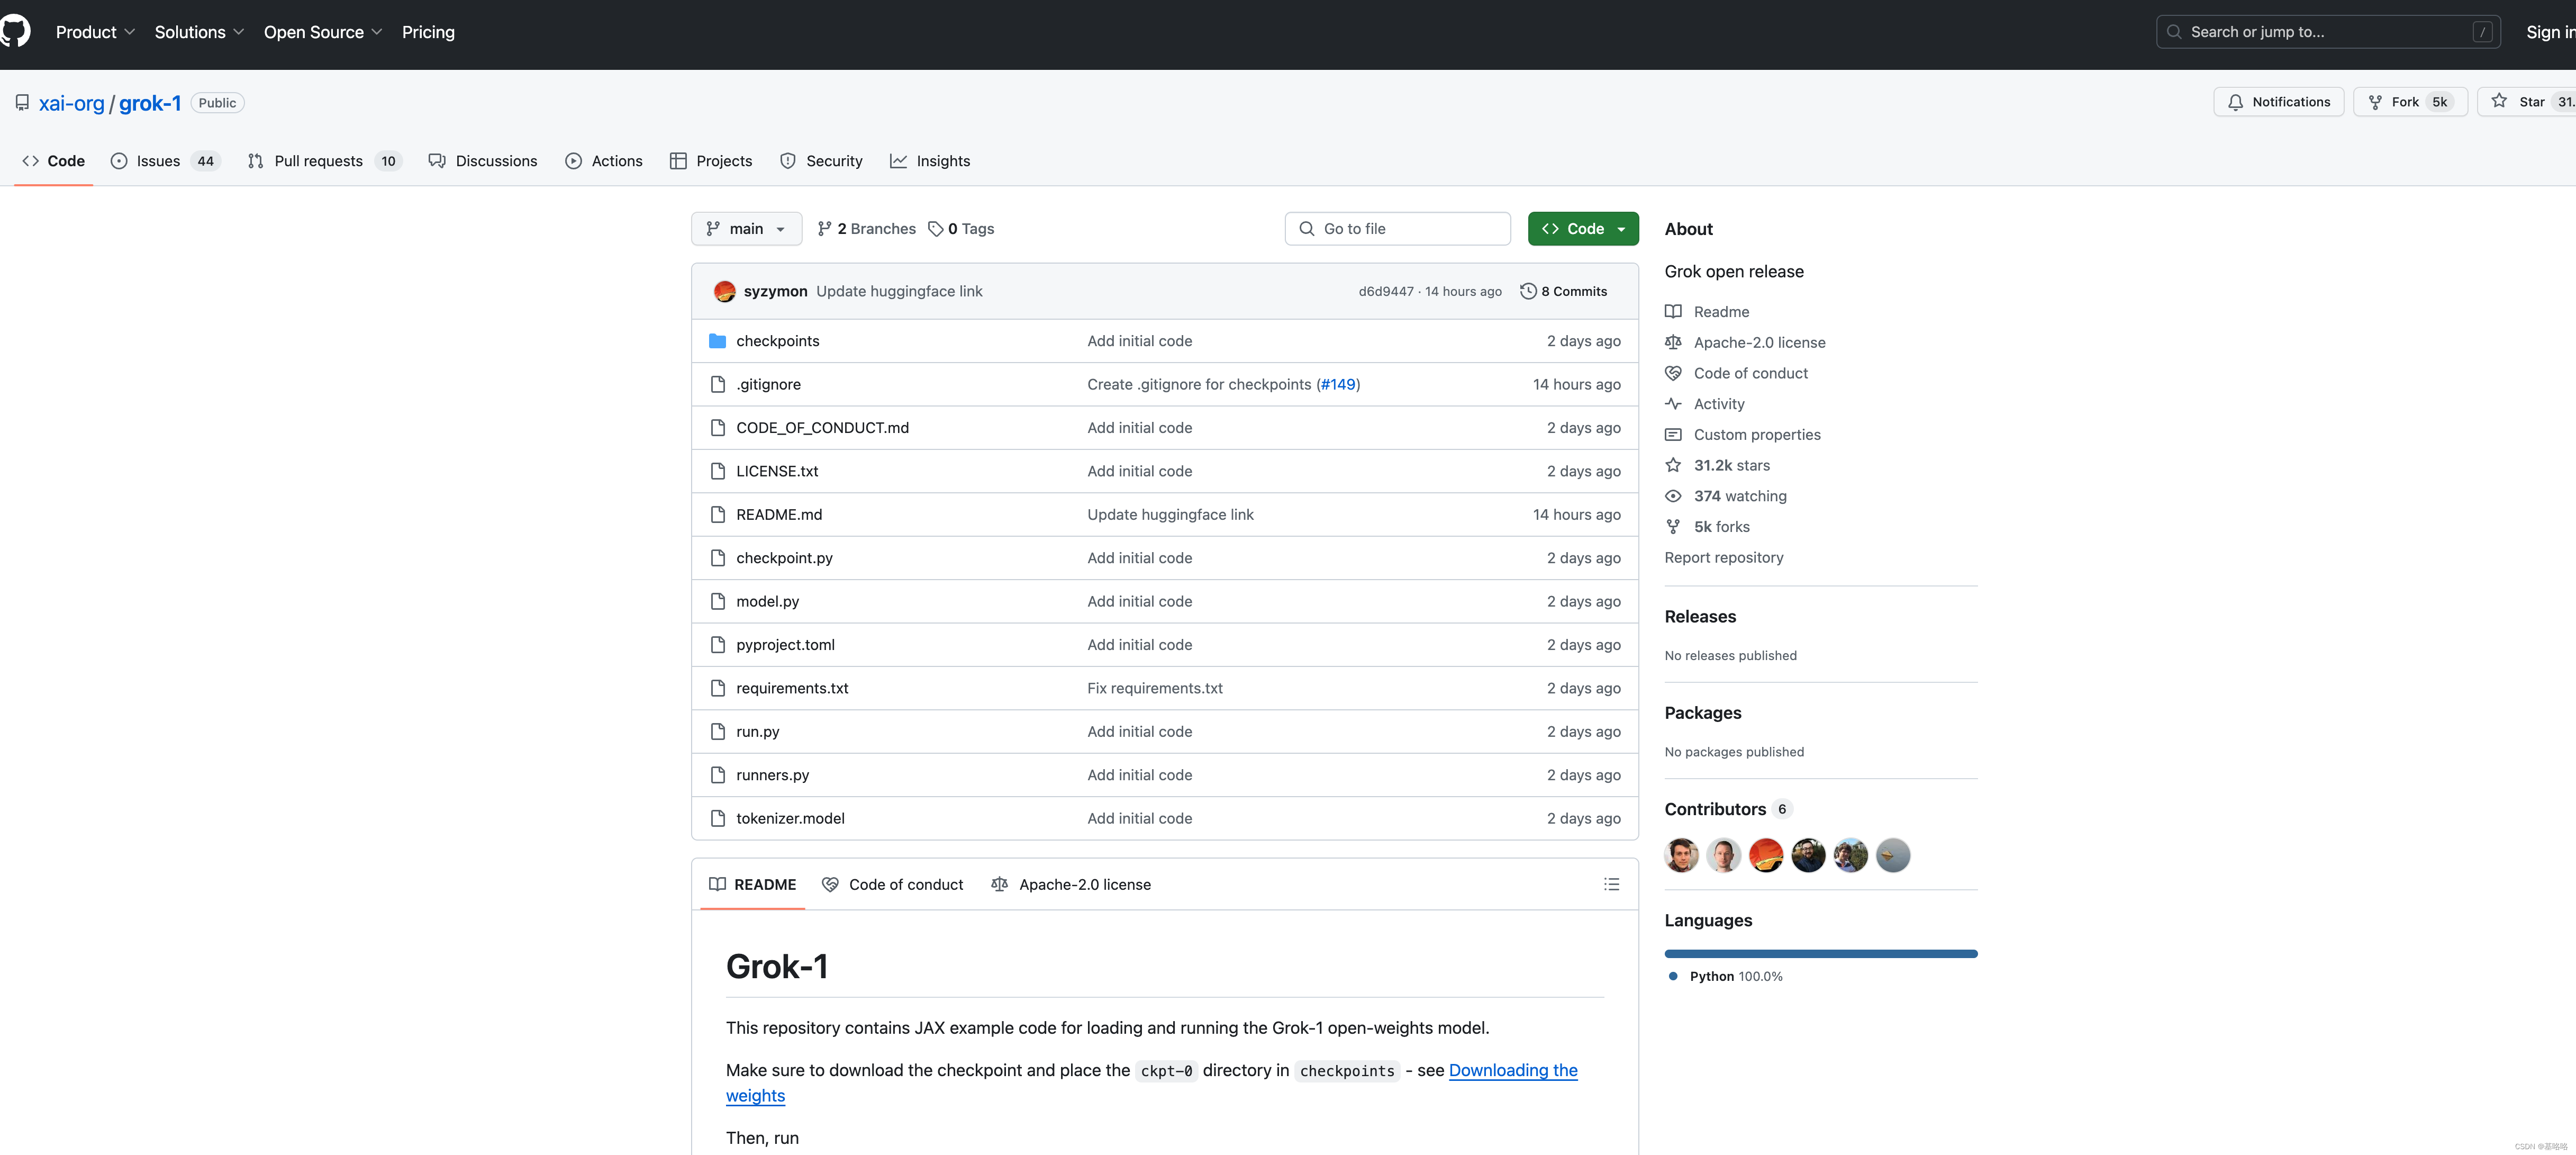This screenshot has width=2576, height=1155.
Task: Select the Python language color dot
Action: point(1673,976)
